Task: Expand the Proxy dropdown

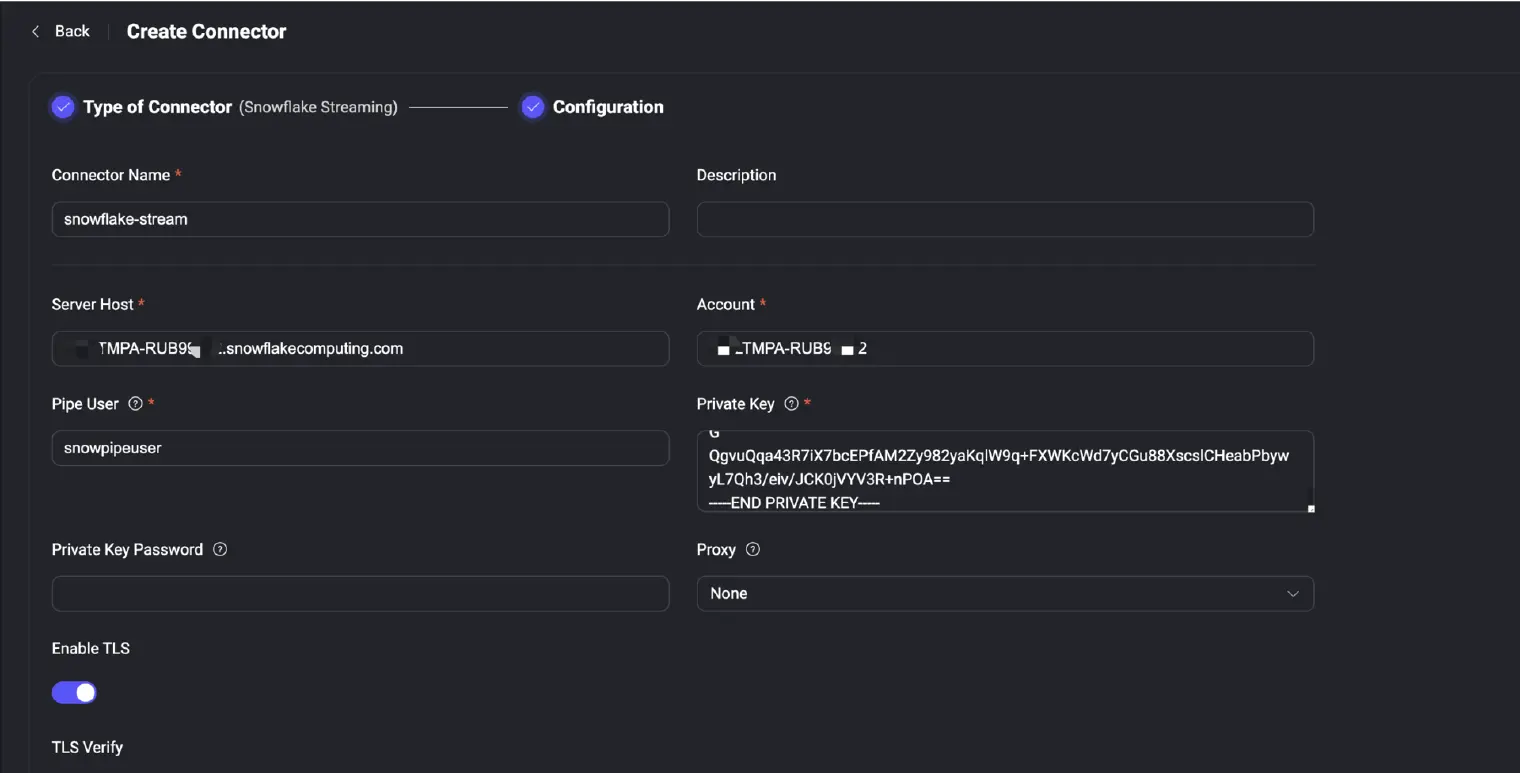Action: coord(1004,593)
